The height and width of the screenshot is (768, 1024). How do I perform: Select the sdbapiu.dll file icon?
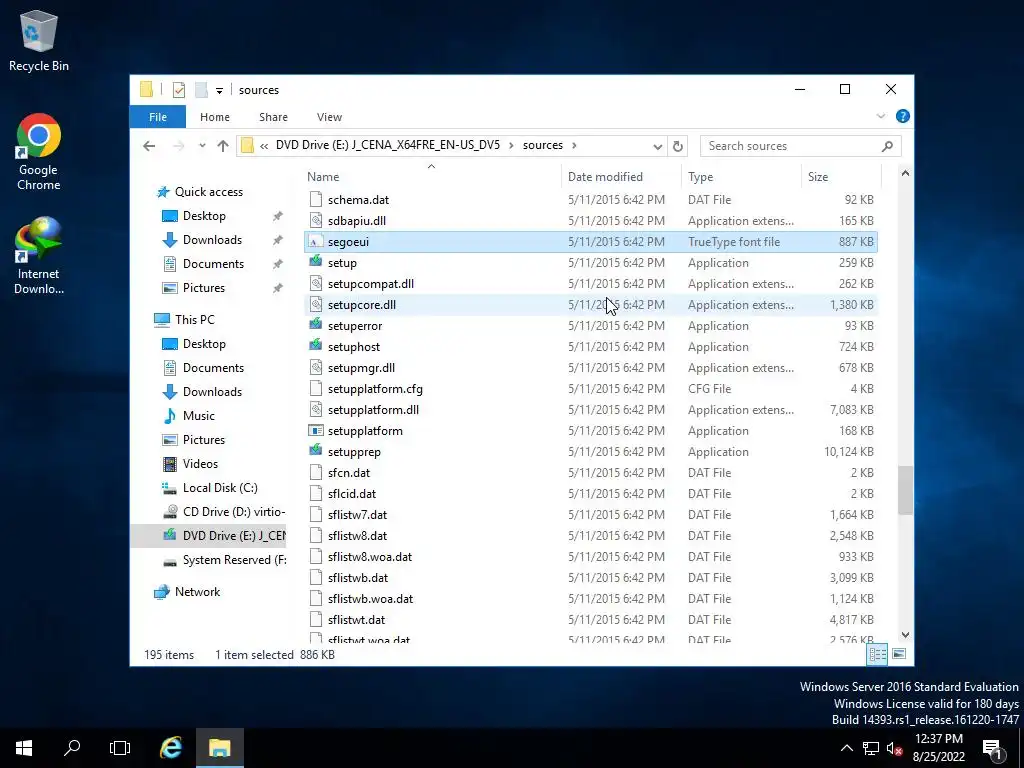pyautogui.click(x=316, y=221)
